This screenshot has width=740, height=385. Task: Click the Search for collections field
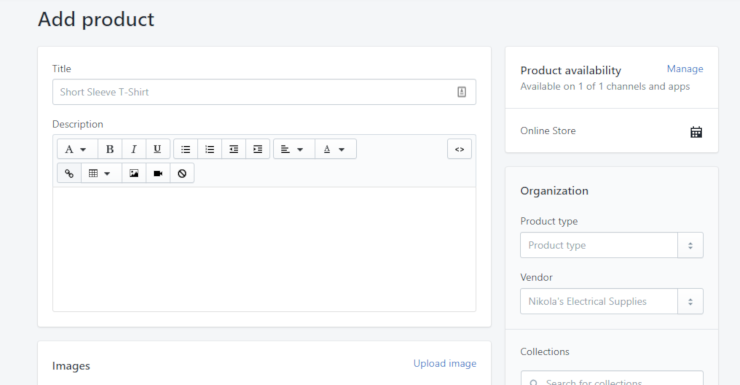tap(612, 379)
